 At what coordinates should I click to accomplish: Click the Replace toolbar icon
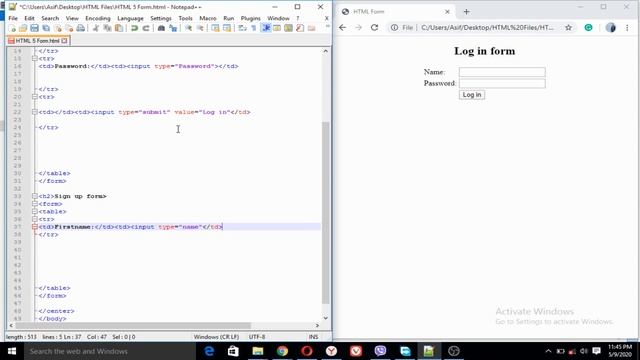[173, 28]
